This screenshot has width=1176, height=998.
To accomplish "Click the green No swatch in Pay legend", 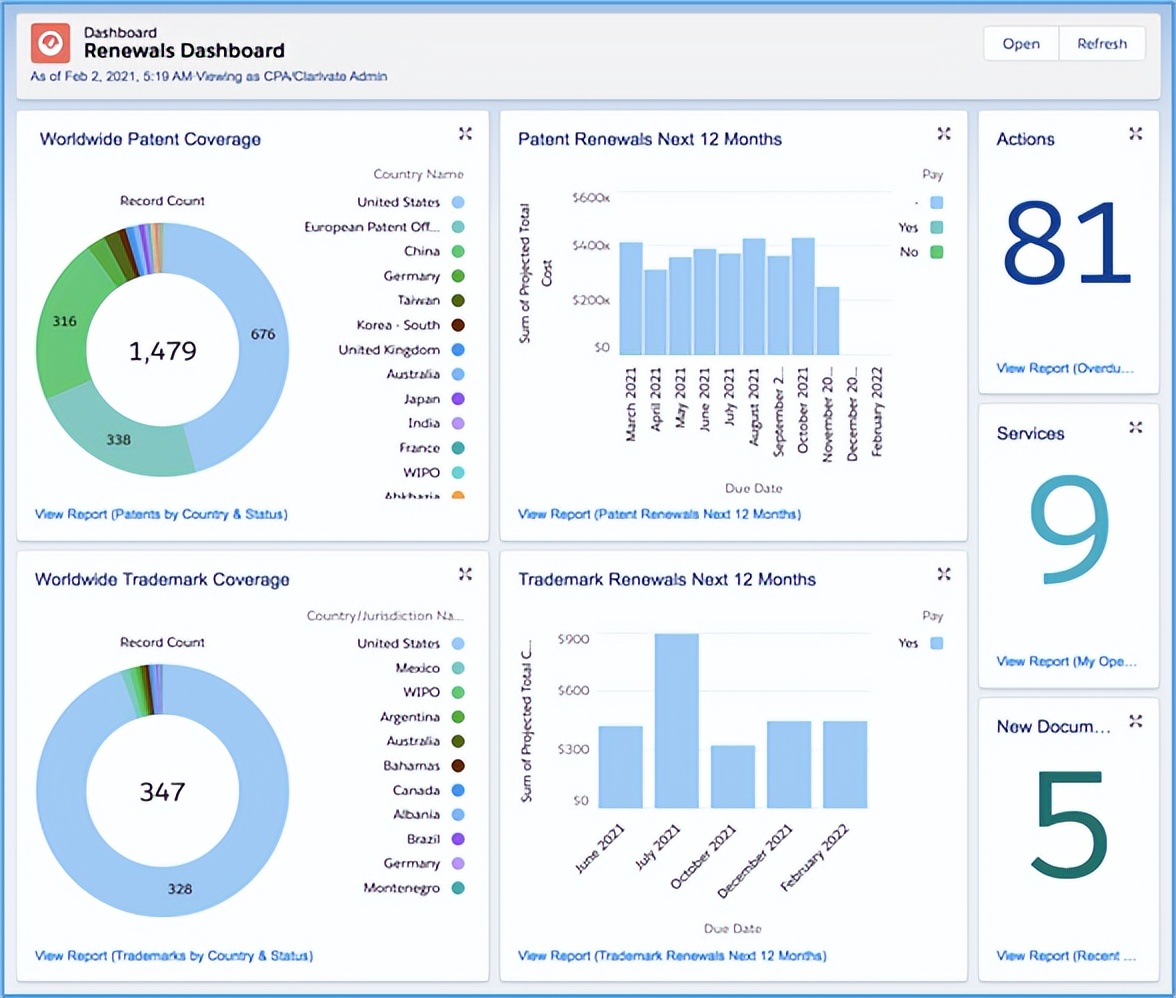I will click(937, 252).
